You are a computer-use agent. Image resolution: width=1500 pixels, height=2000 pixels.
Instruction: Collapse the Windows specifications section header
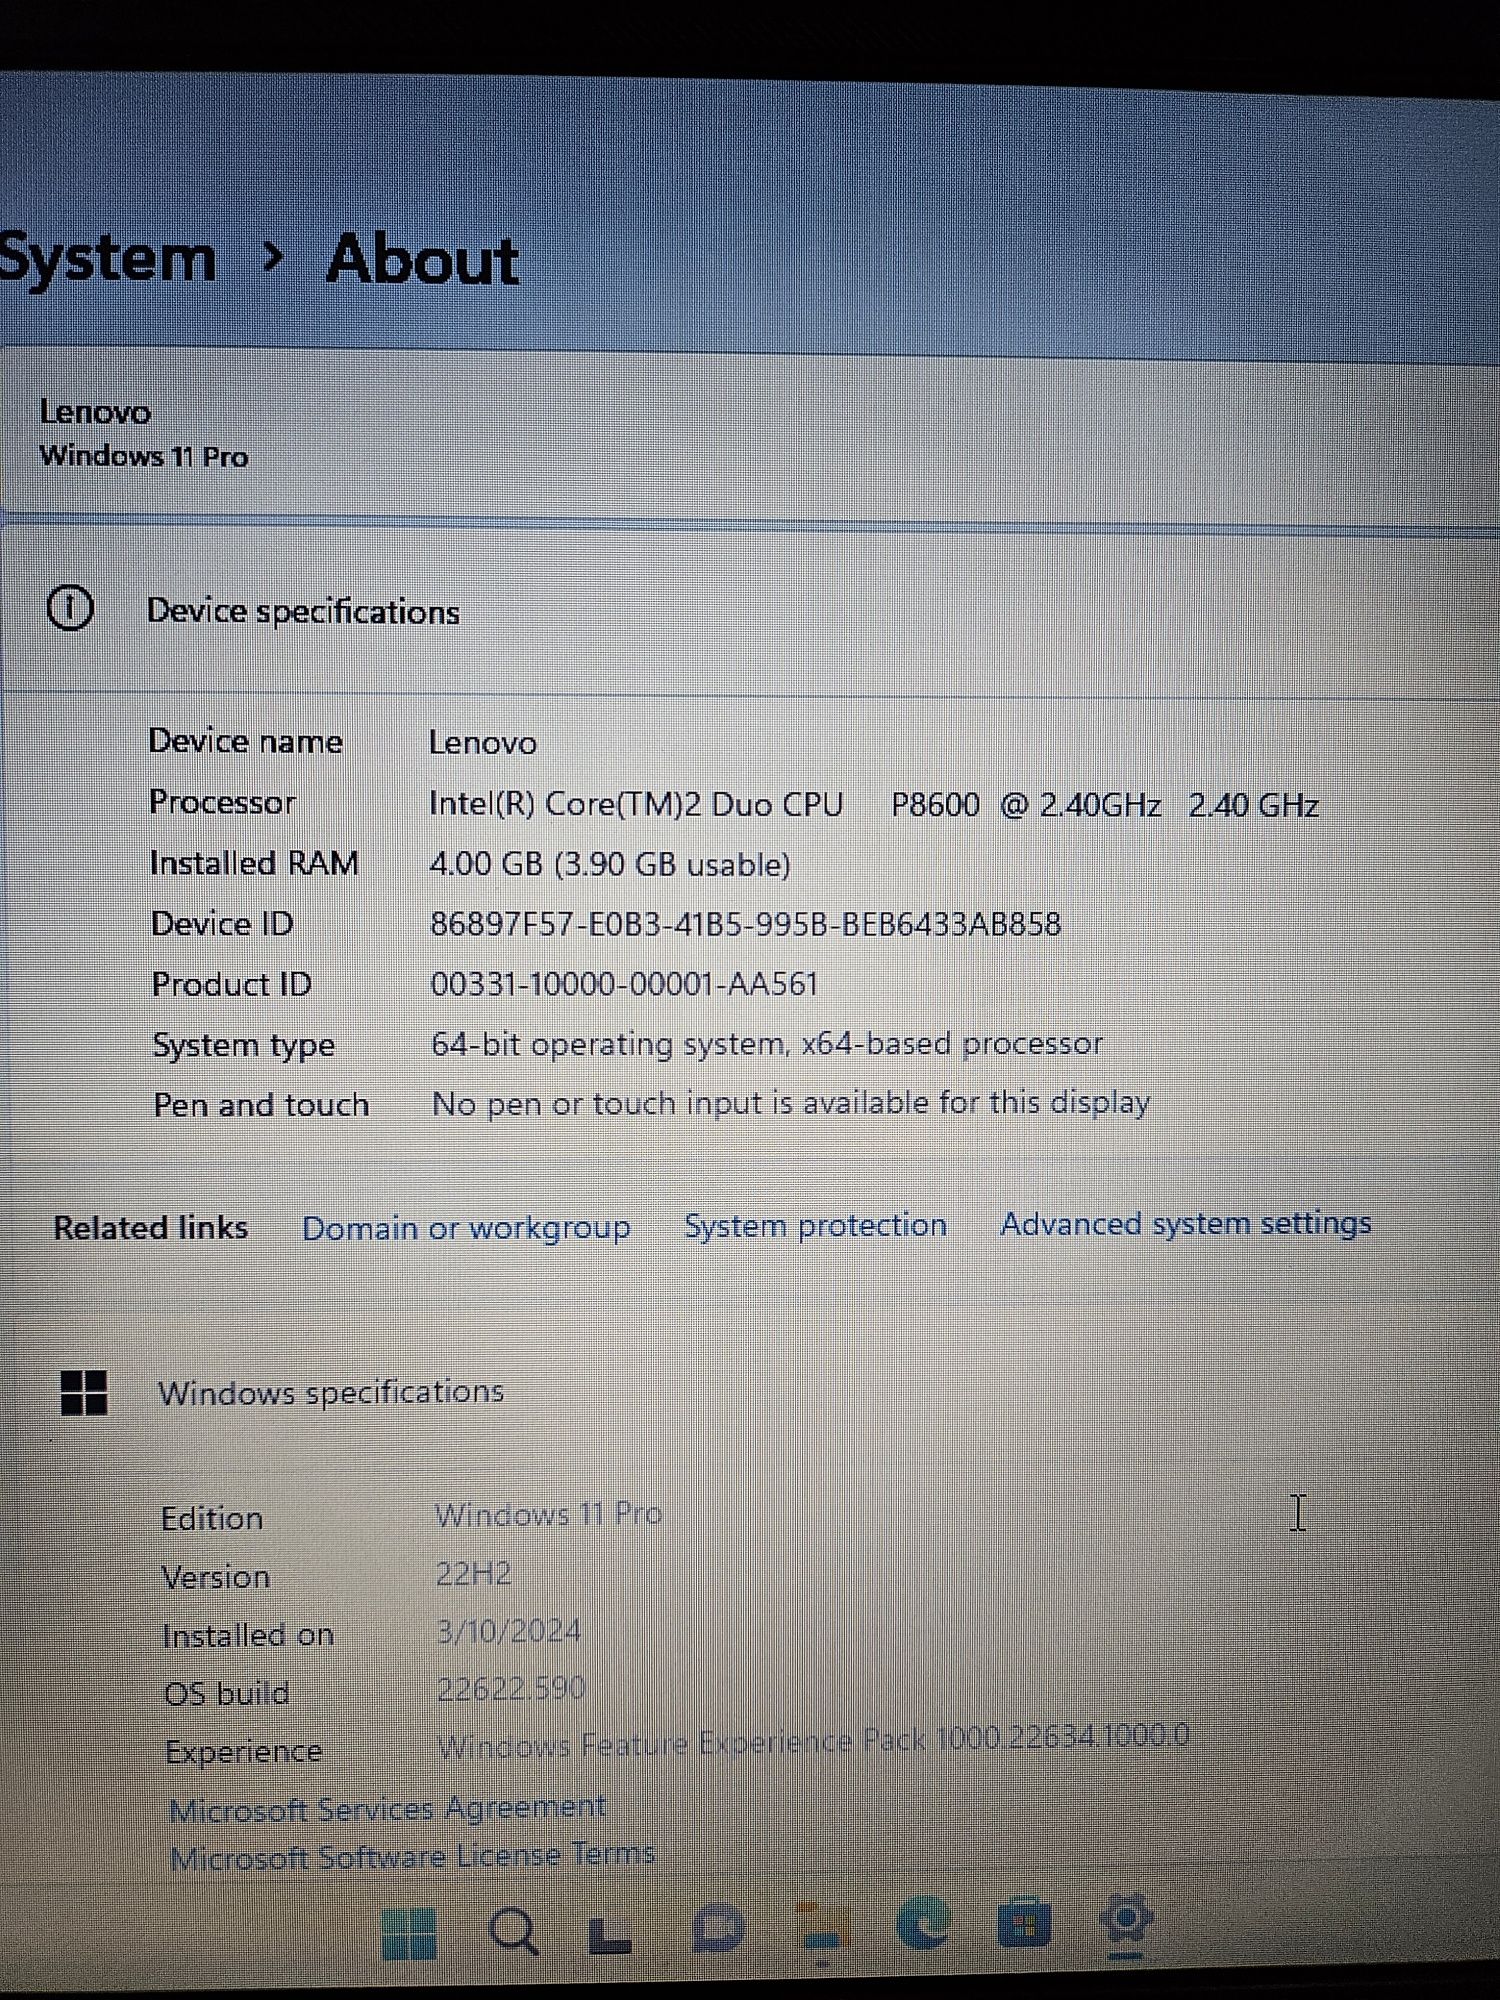tap(750, 1392)
